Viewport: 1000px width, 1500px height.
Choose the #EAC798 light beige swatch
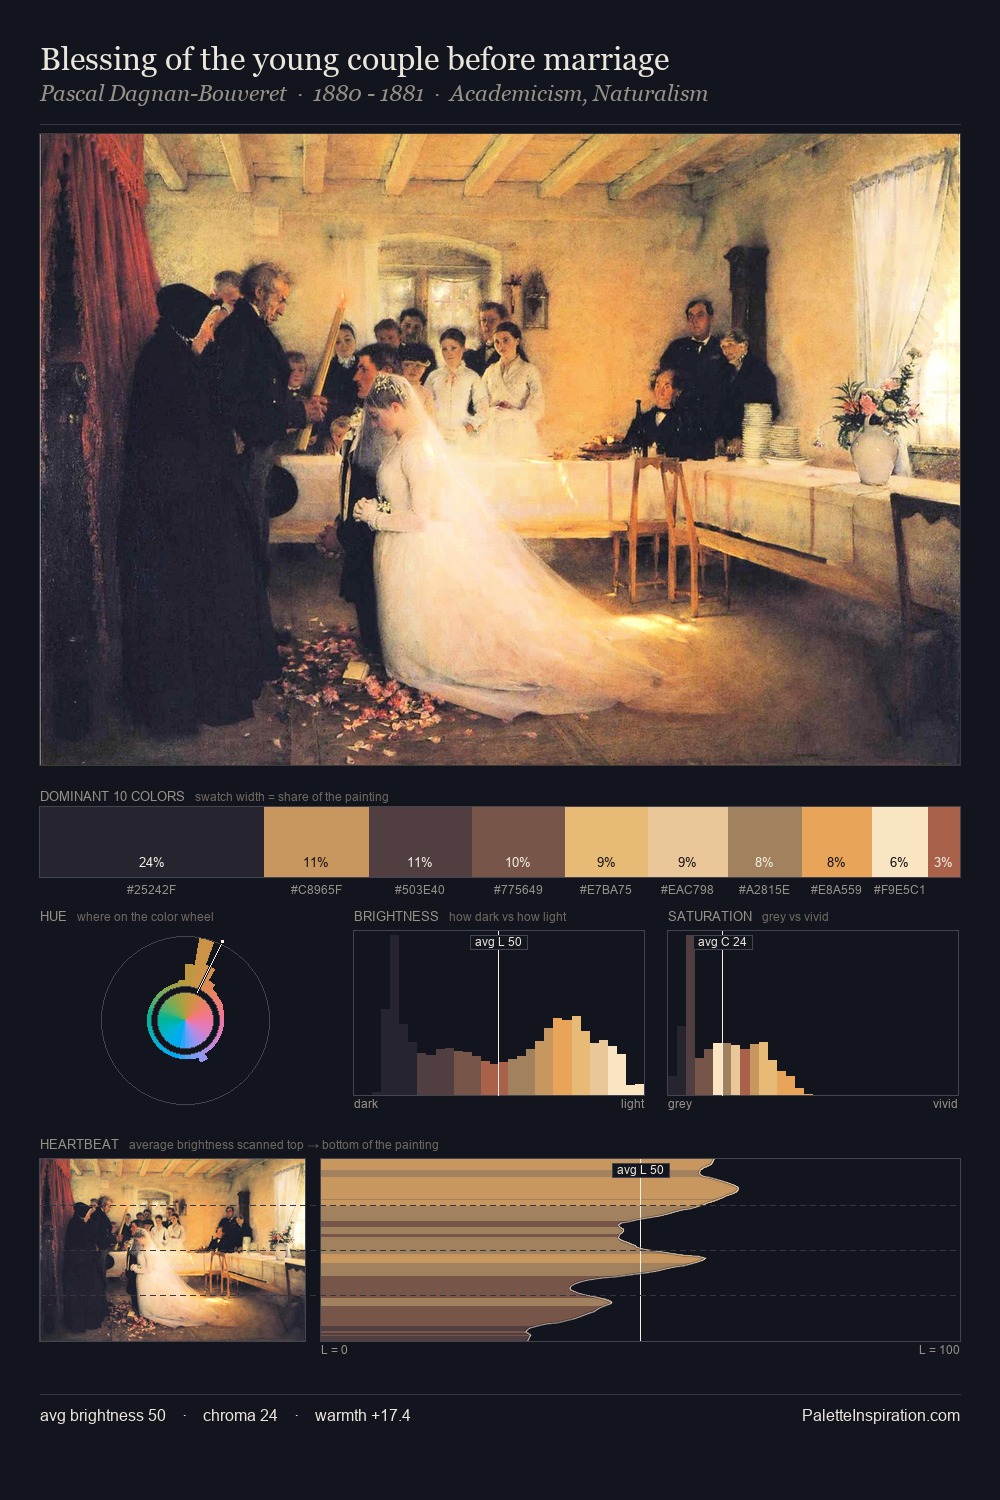[x=688, y=842]
